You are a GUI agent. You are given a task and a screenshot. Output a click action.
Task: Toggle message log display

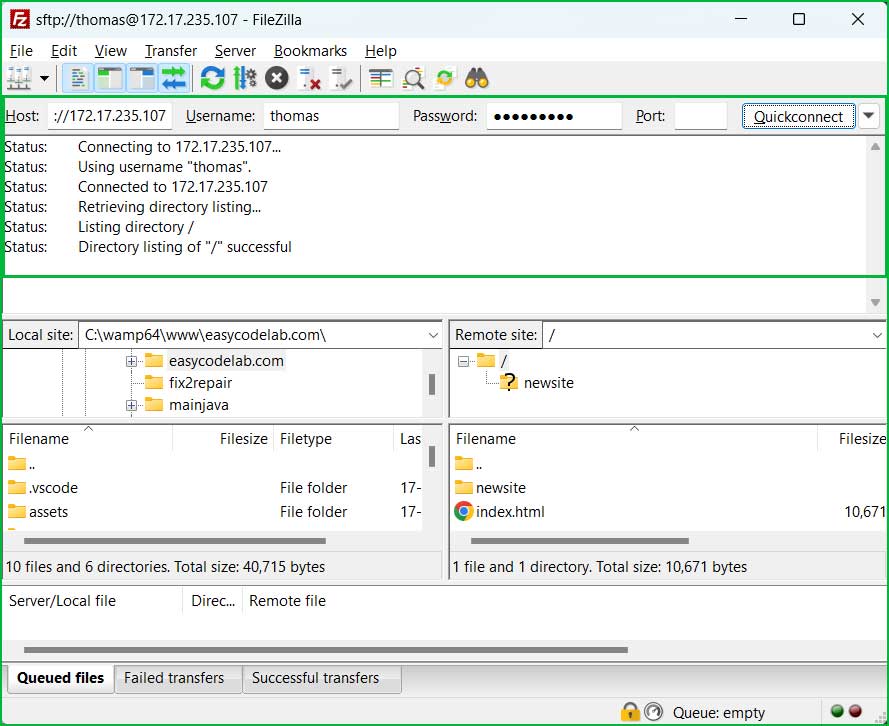tap(78, 78)
